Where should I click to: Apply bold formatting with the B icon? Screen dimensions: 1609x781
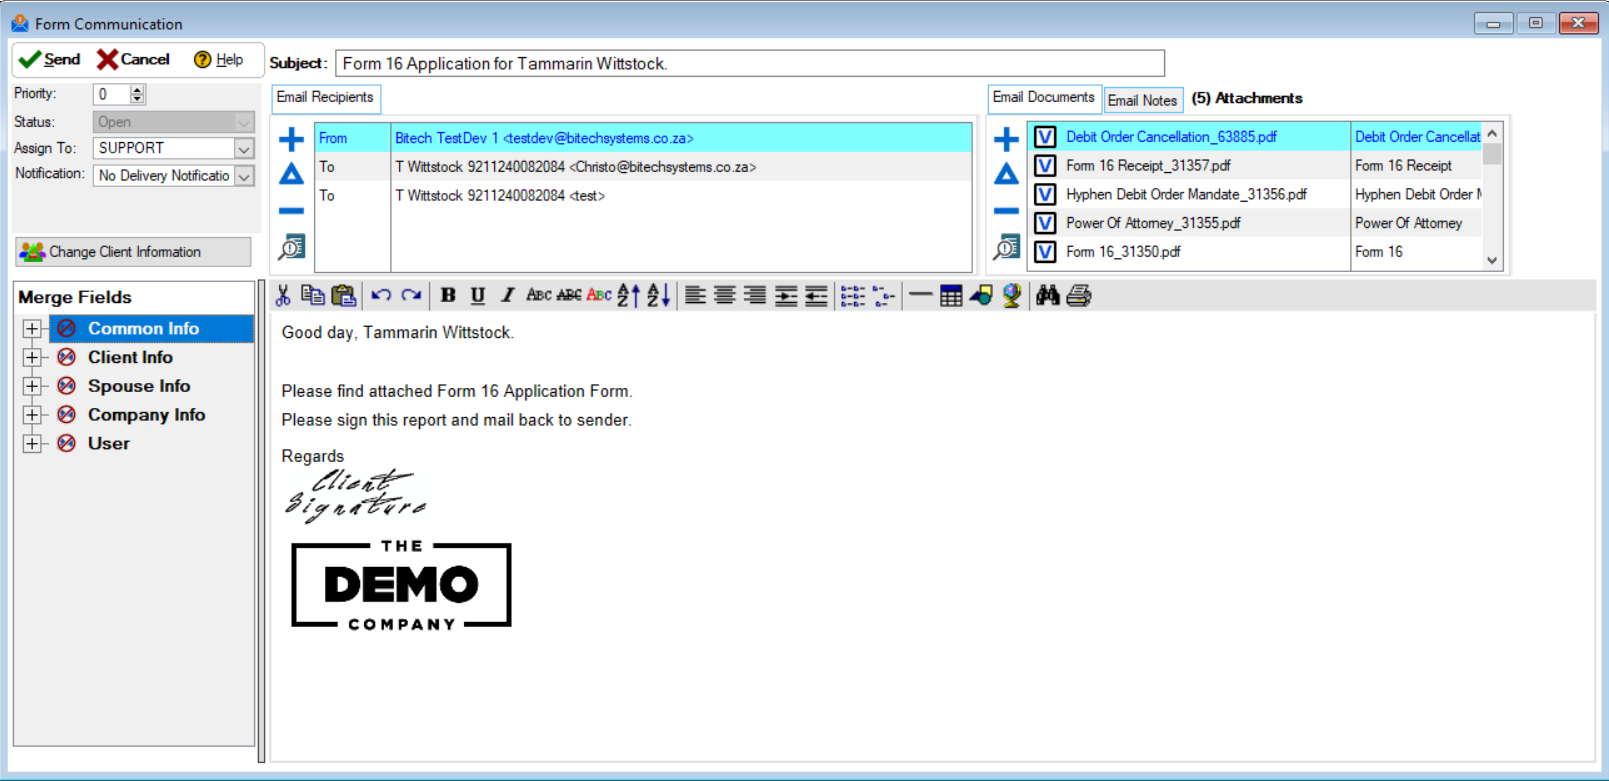pos(448,295)
